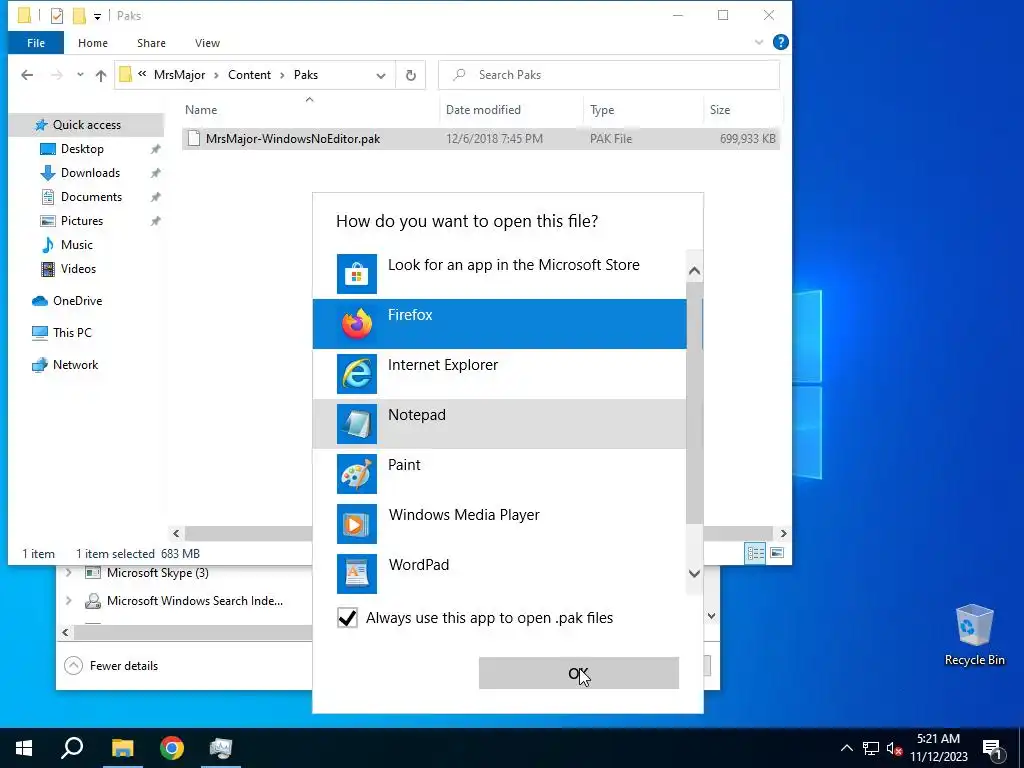Select MrsMajor-WindowsNoEditor.pak file

click(x=481, y=138)
